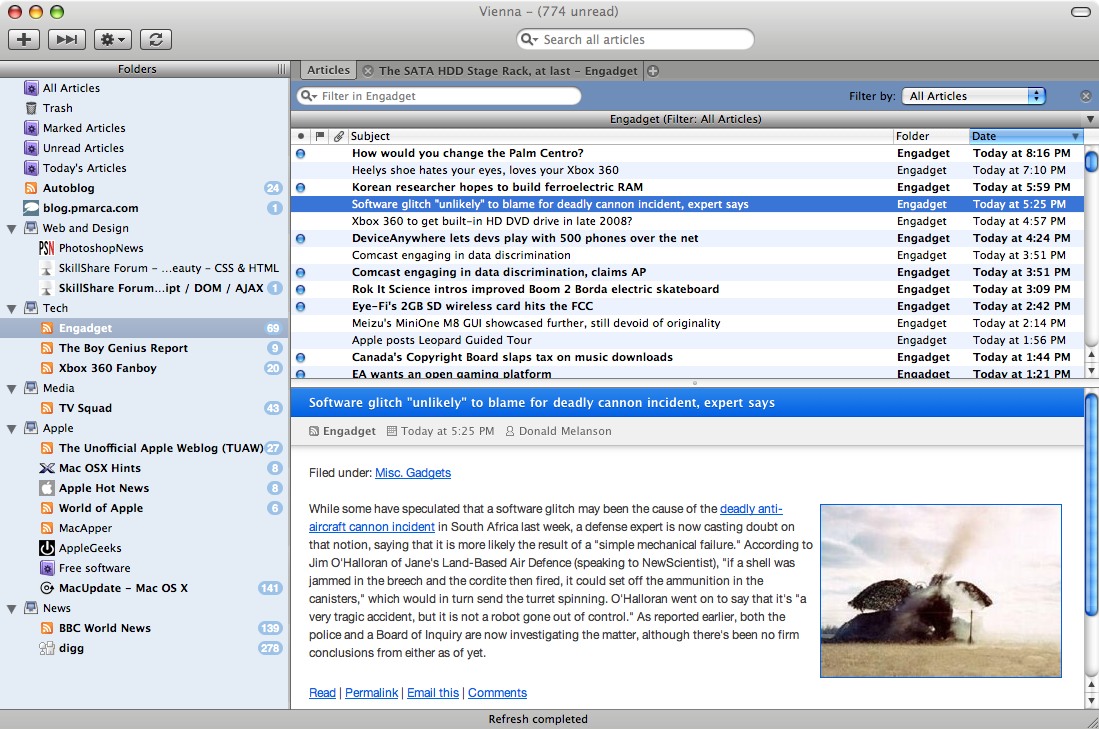Screen dimensions: 1099x729
Task: Click the Xbox 360 Fanboy feed icon
Action: [x=47, y=368]
